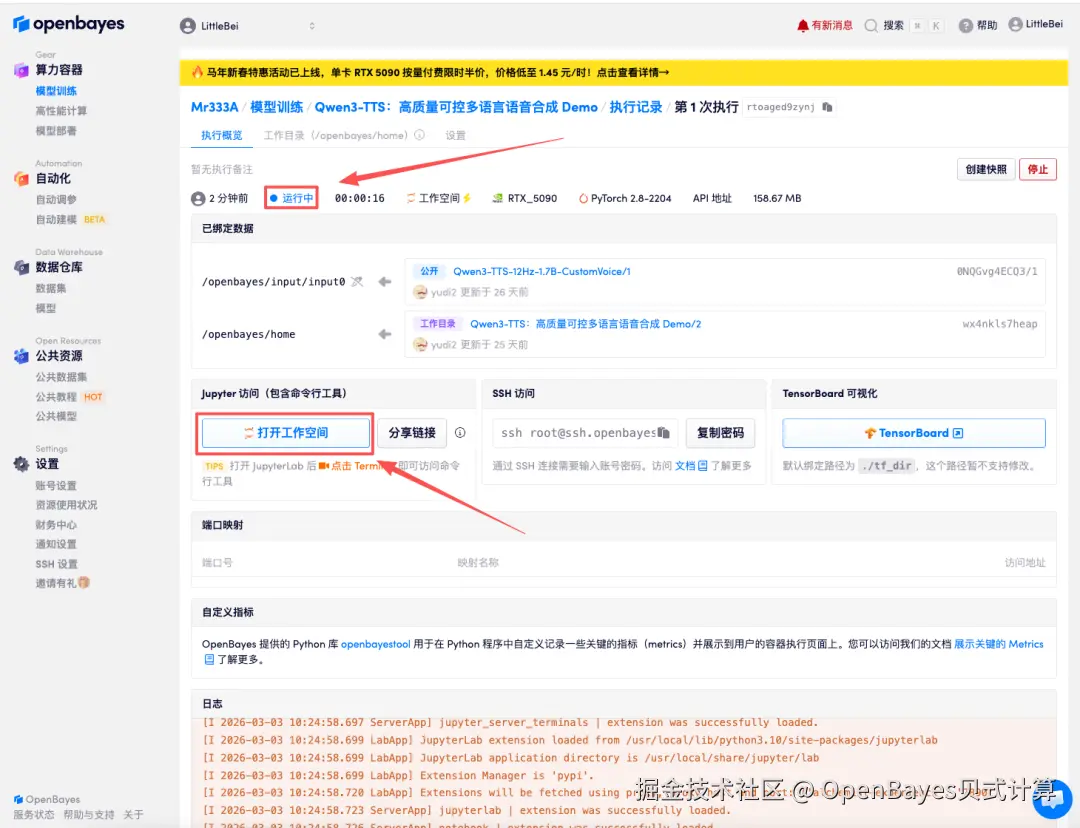Viewport: 1080px width, 828px height.
Task: Click the 算力容器 sidebar icon
Action: [x=21, y=70]
